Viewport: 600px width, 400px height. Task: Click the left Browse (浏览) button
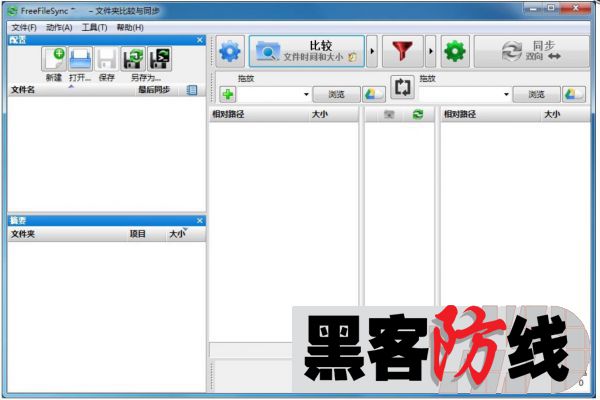click(336, 94)
